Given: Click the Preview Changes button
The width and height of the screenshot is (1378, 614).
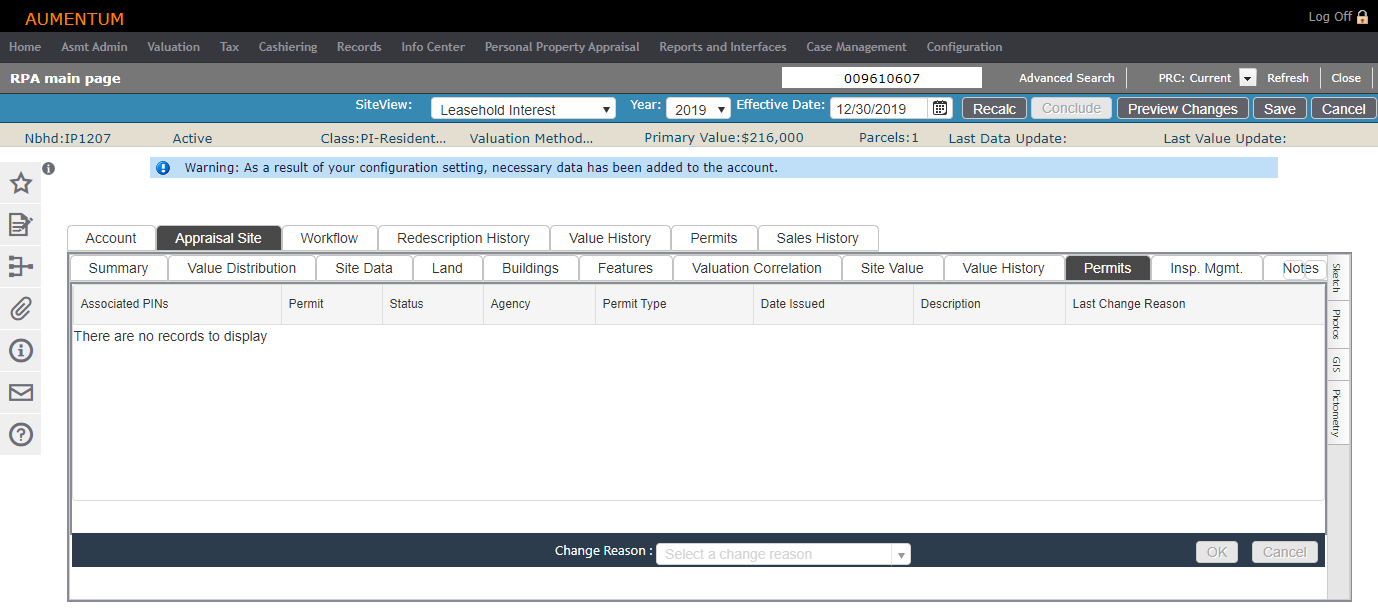Looking at the screenshot, I should coord(1182,109).
